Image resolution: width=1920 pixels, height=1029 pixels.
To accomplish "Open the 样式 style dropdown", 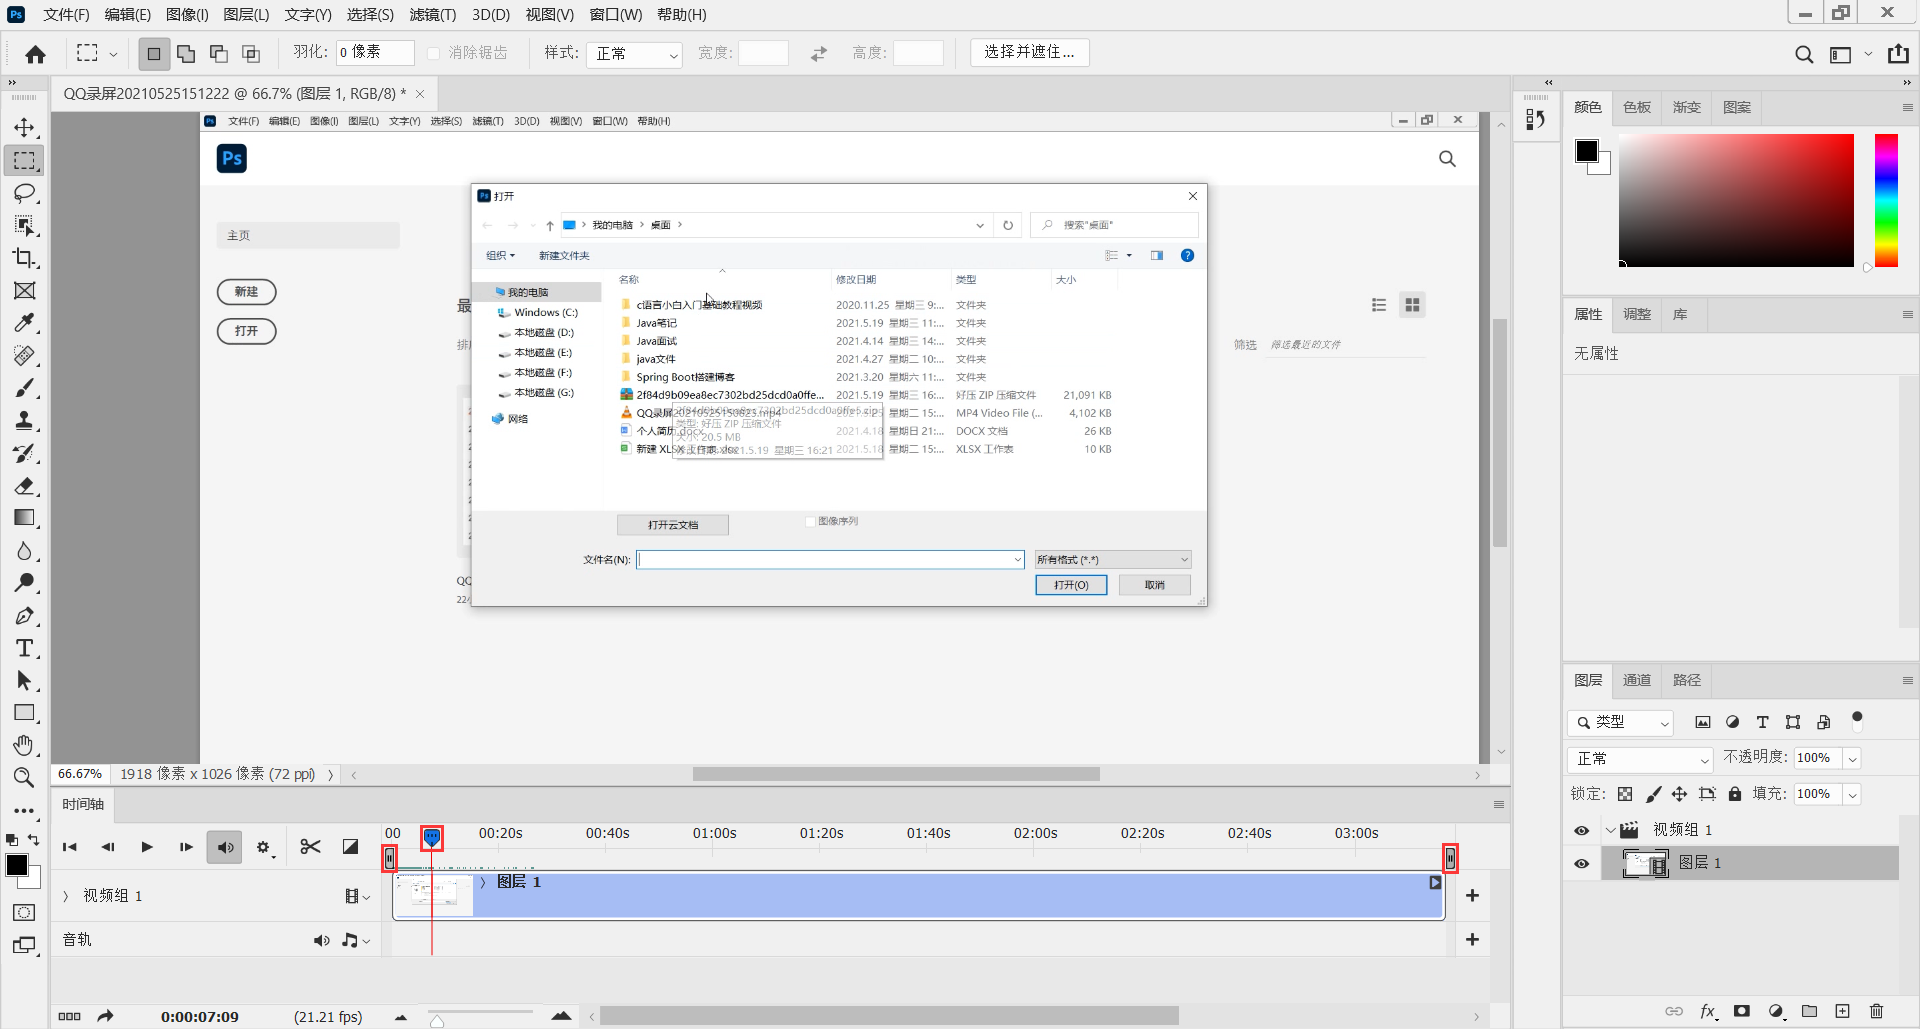I will pyautogui.click(x=635, y=53).
